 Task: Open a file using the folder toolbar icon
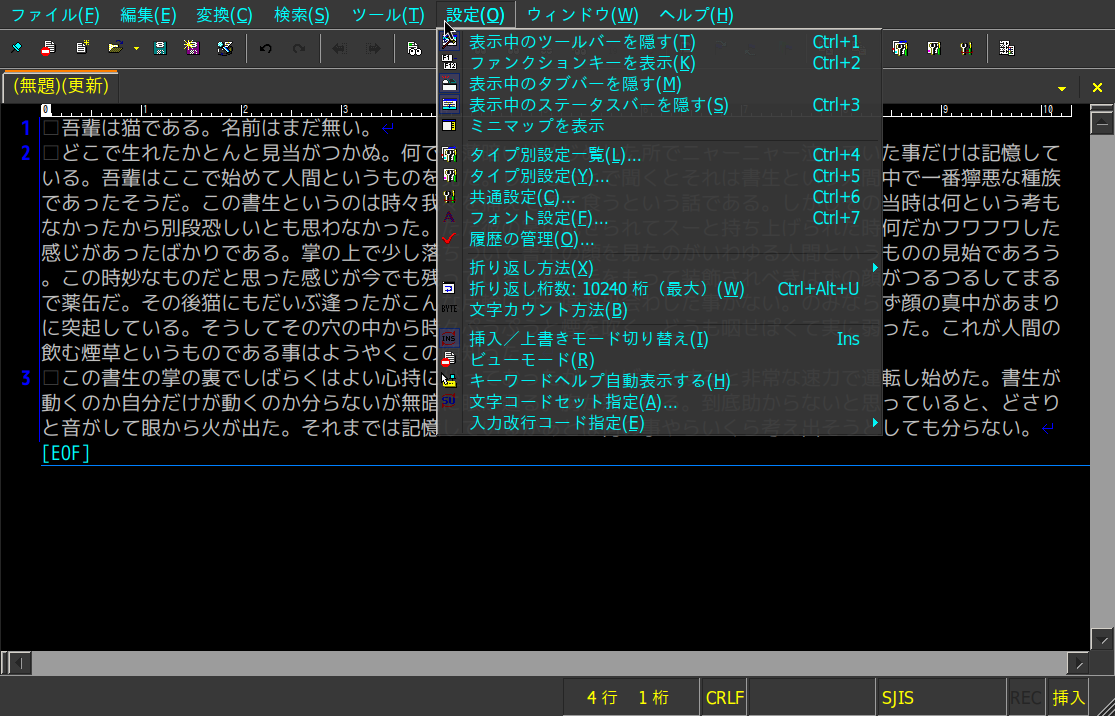[x=113, y=47]
